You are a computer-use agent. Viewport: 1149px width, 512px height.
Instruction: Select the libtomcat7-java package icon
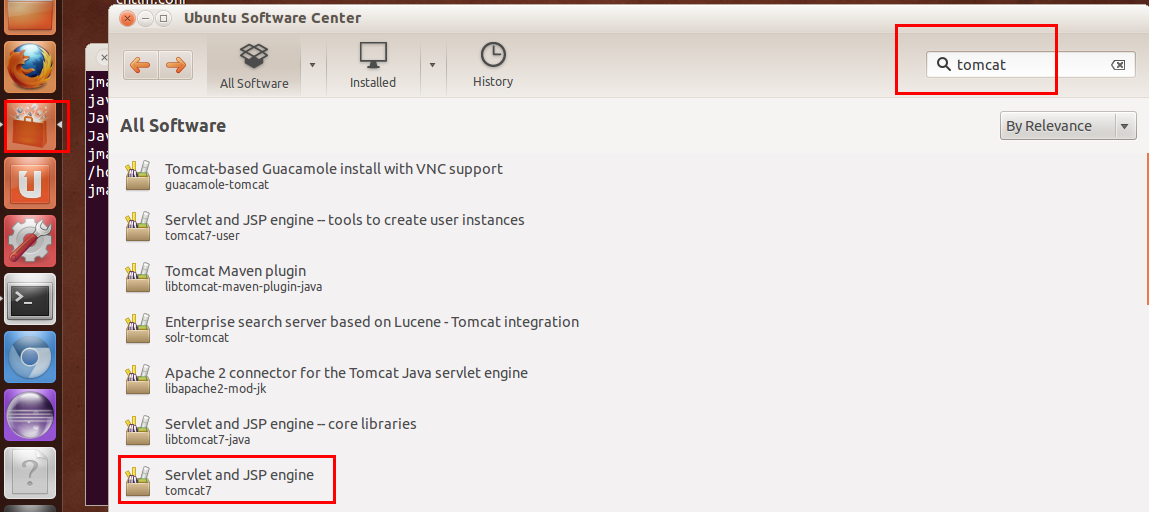(x=138, y=431)
